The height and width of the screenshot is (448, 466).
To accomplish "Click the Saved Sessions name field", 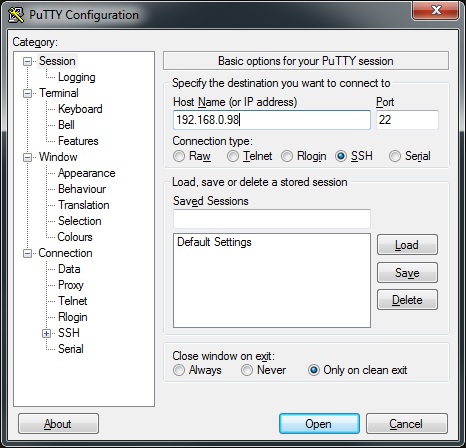I will (x=272, y=219).
